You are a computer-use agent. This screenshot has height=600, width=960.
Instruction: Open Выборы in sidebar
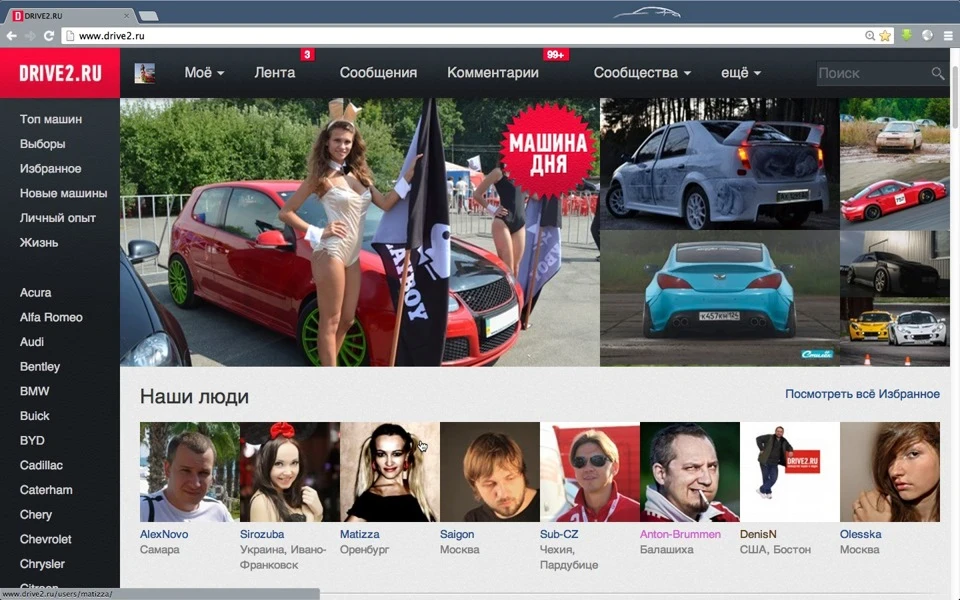(x=42, y=144)
